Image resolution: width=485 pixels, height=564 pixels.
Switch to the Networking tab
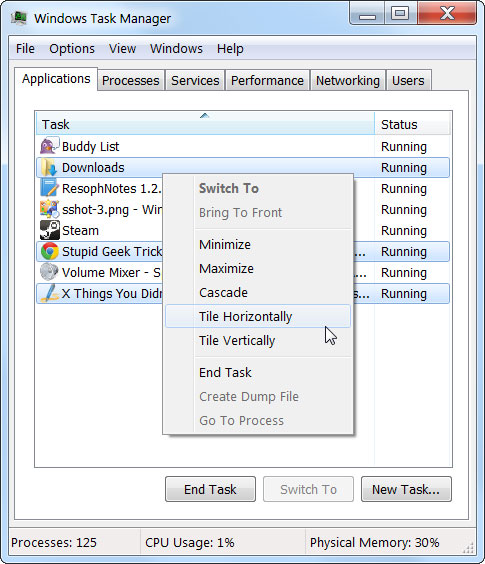click(348, 80)
